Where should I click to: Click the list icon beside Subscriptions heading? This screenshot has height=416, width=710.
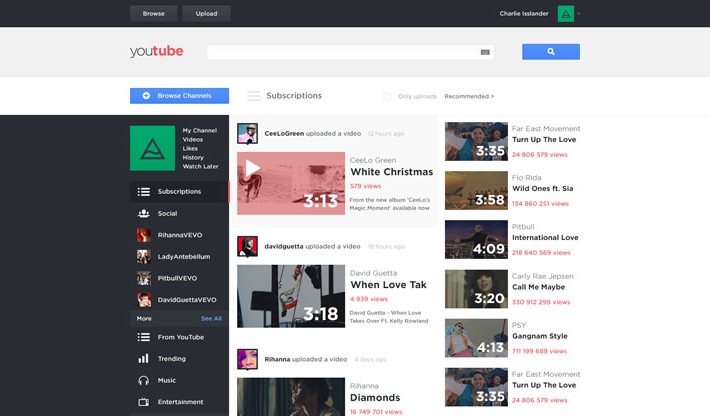tap(254, 96)
